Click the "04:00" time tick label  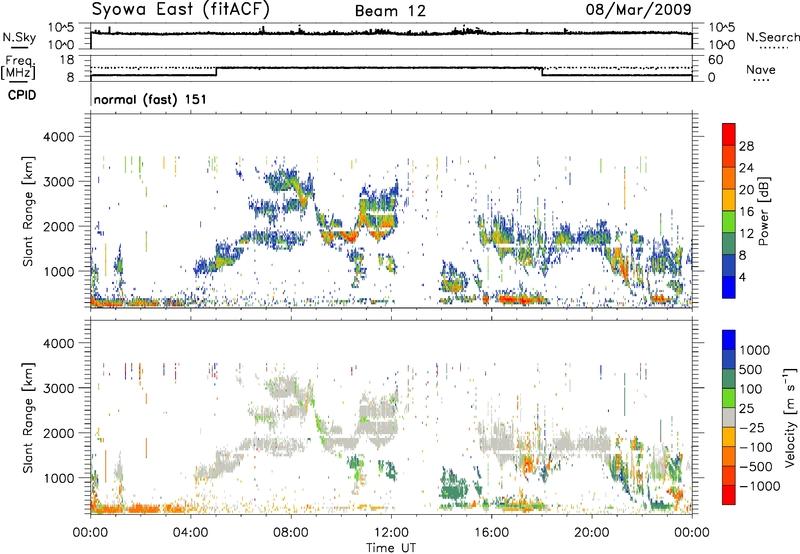click(x=191, y=533)
